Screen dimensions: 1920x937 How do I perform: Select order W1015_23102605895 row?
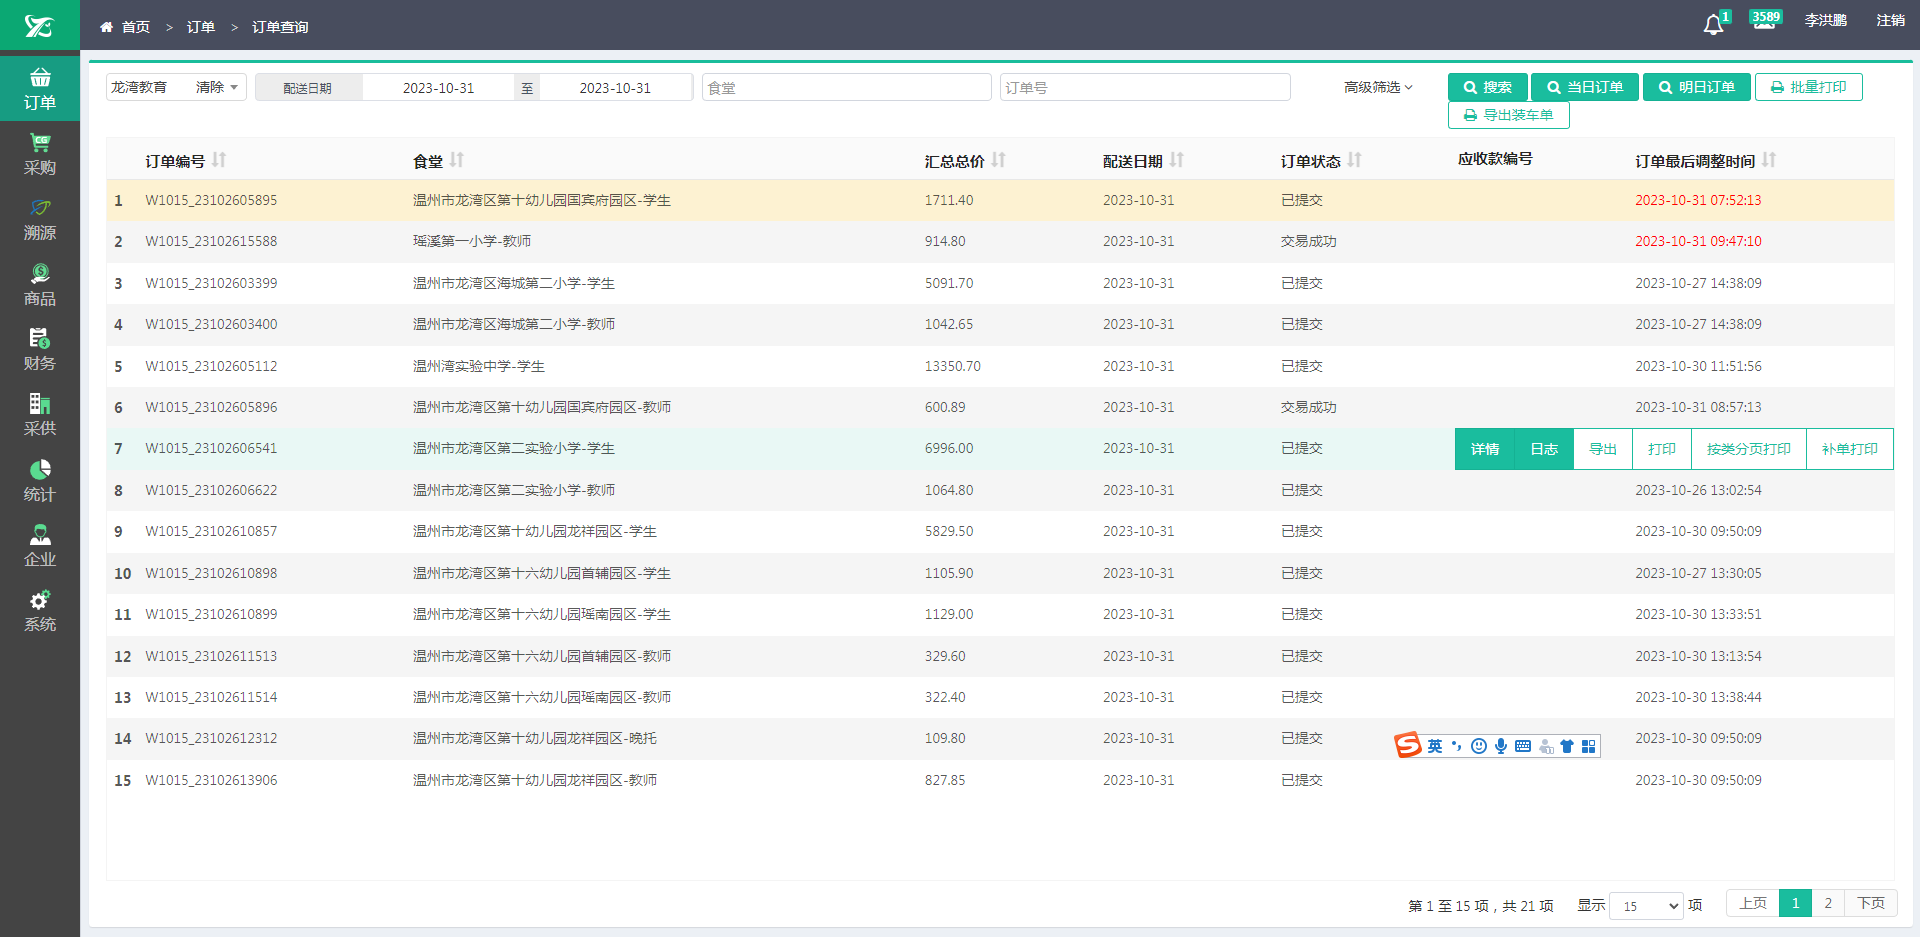[x=1000, y=200]
